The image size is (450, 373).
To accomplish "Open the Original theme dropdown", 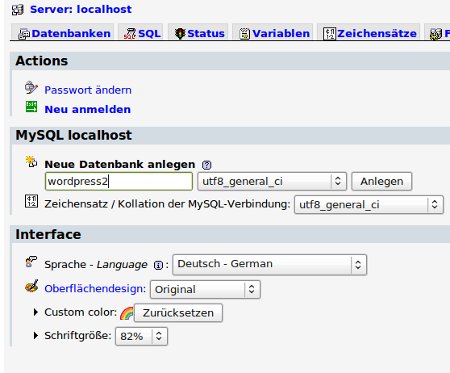I will tap(205, 289).
